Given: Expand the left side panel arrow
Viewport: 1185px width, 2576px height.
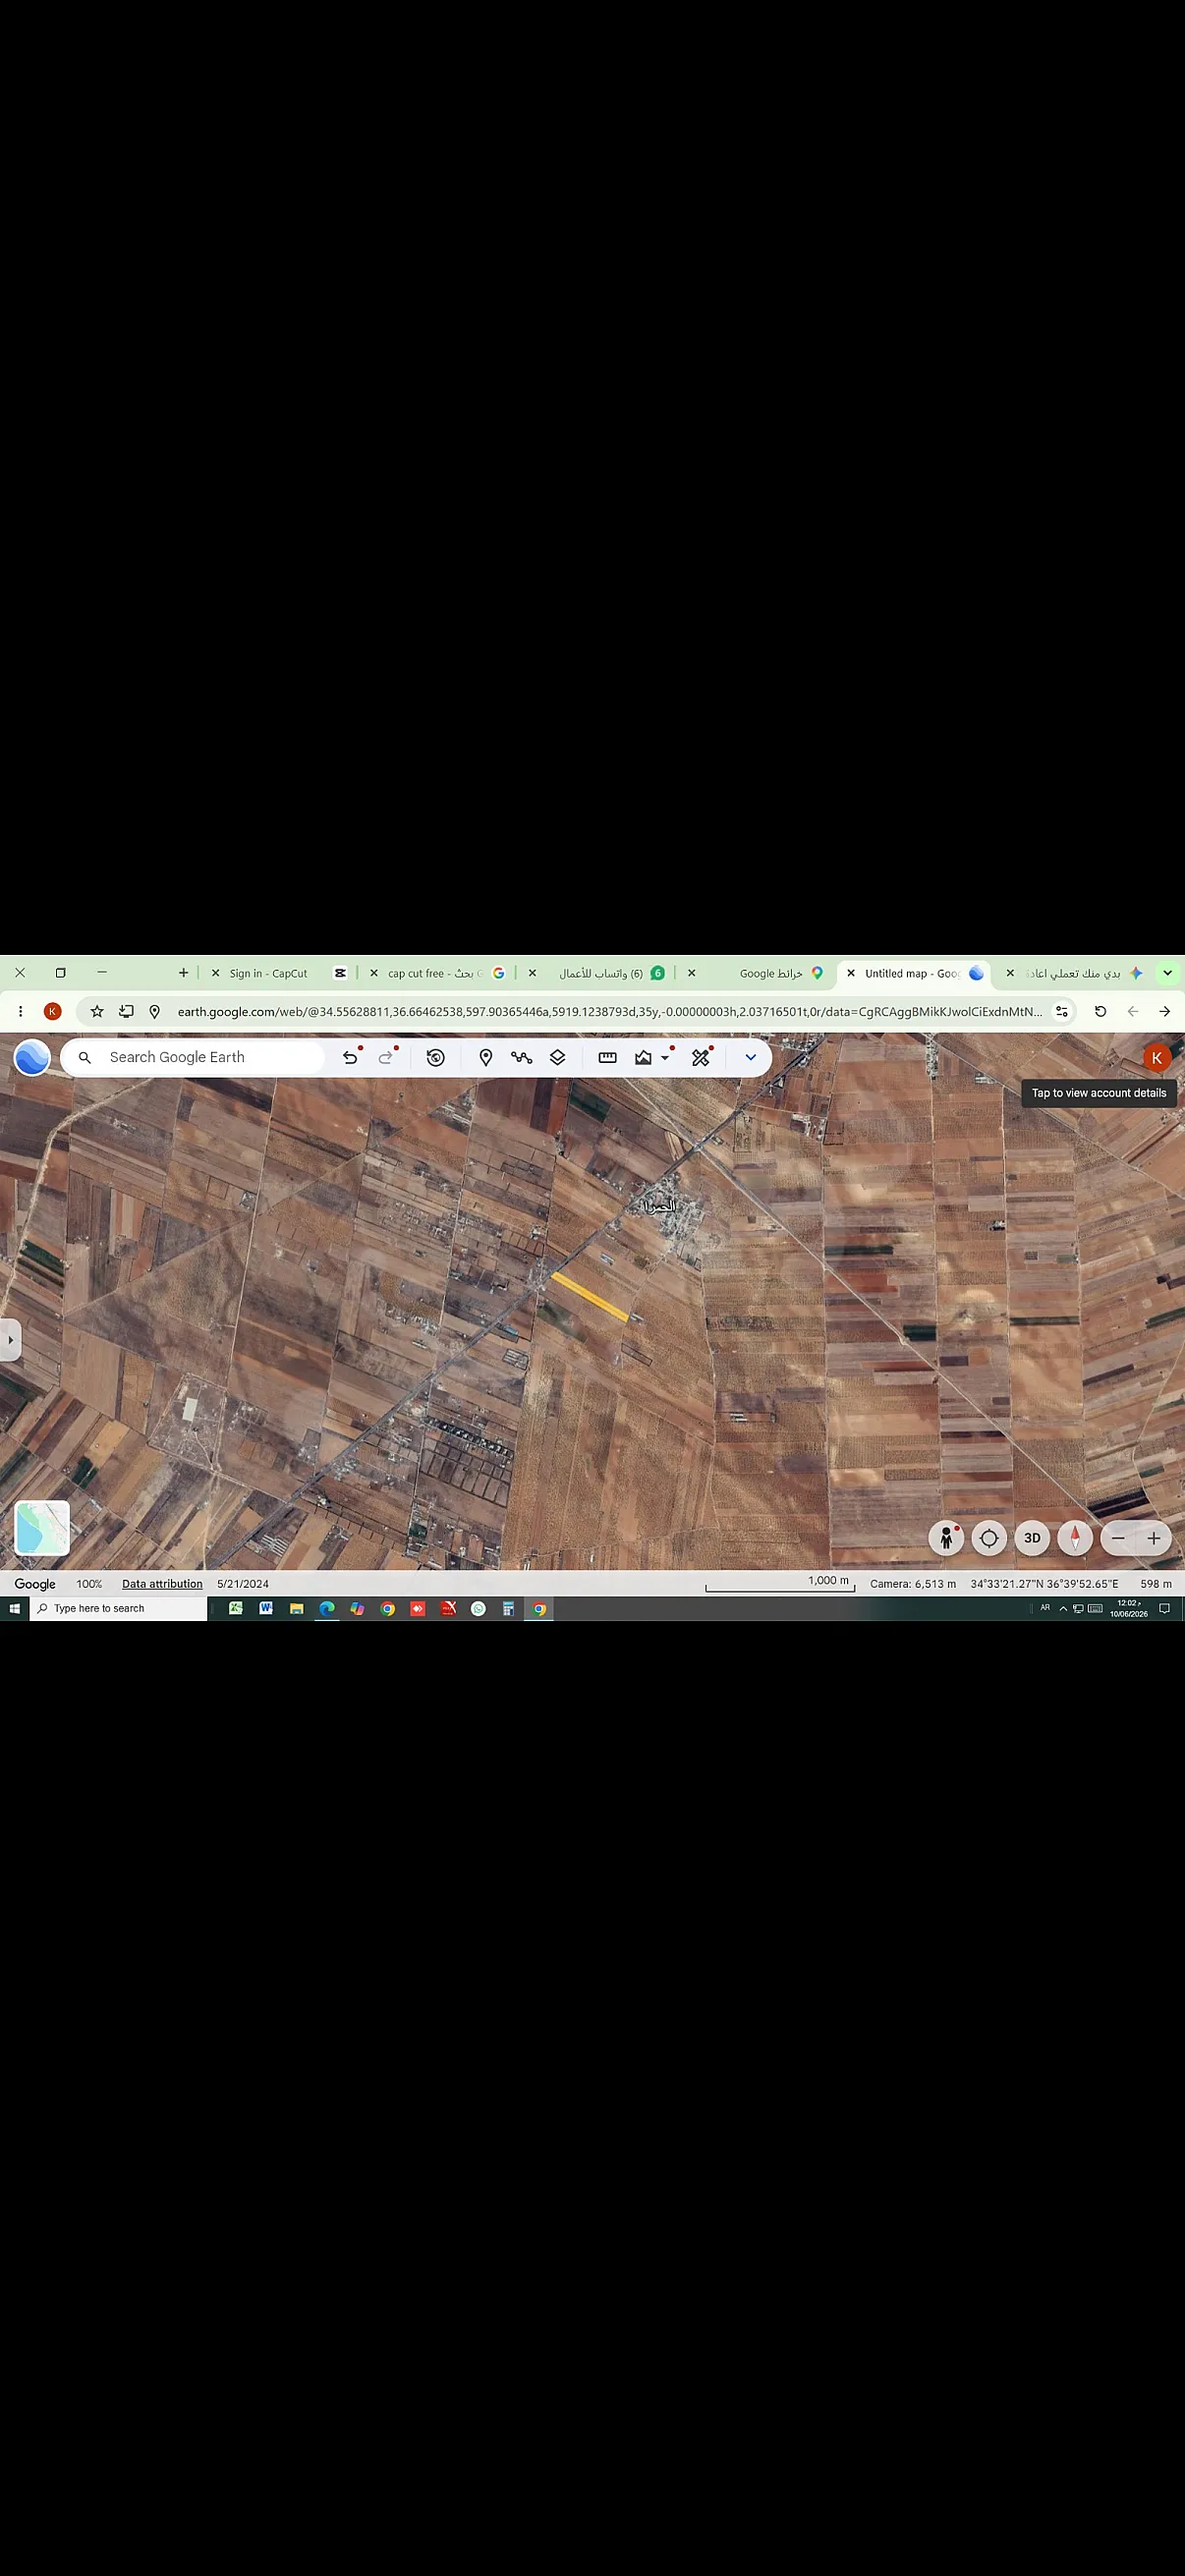Looking at the screenshot, I should 10,1339.
